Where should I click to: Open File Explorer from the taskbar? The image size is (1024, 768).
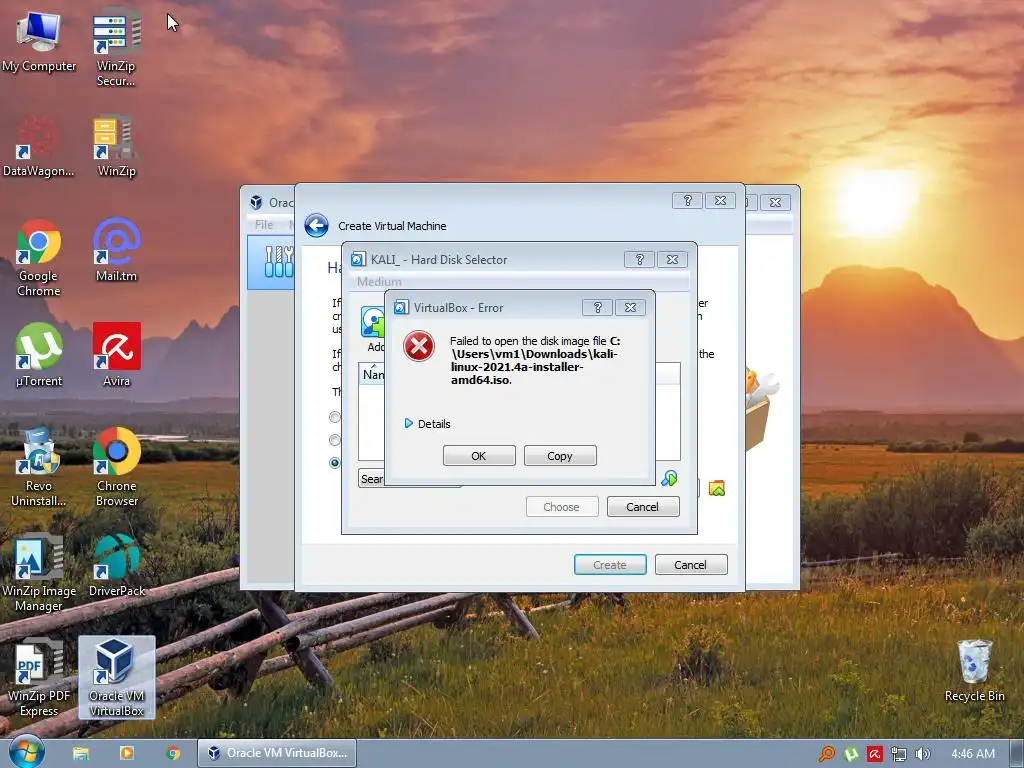(80, 753)
